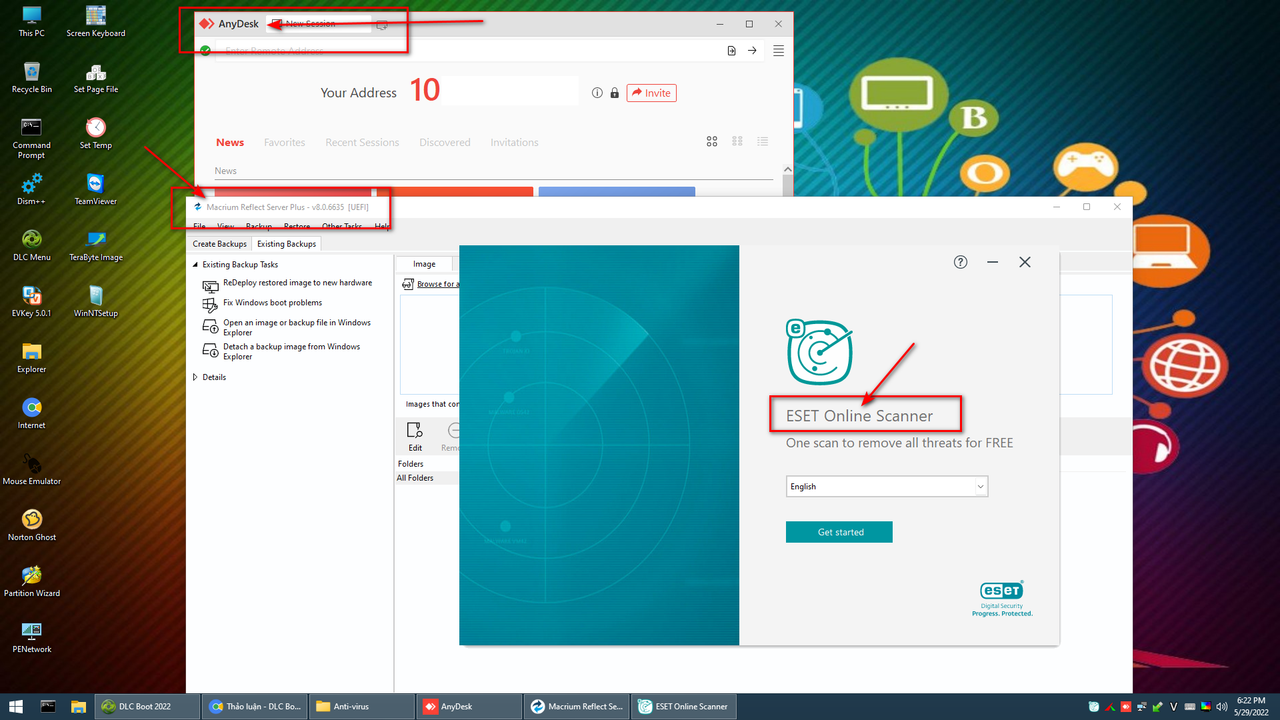This screenshot has height=720, width=1280.
Task: Launch Mouse Emulator desktop icon
Action: coord(32,469)
